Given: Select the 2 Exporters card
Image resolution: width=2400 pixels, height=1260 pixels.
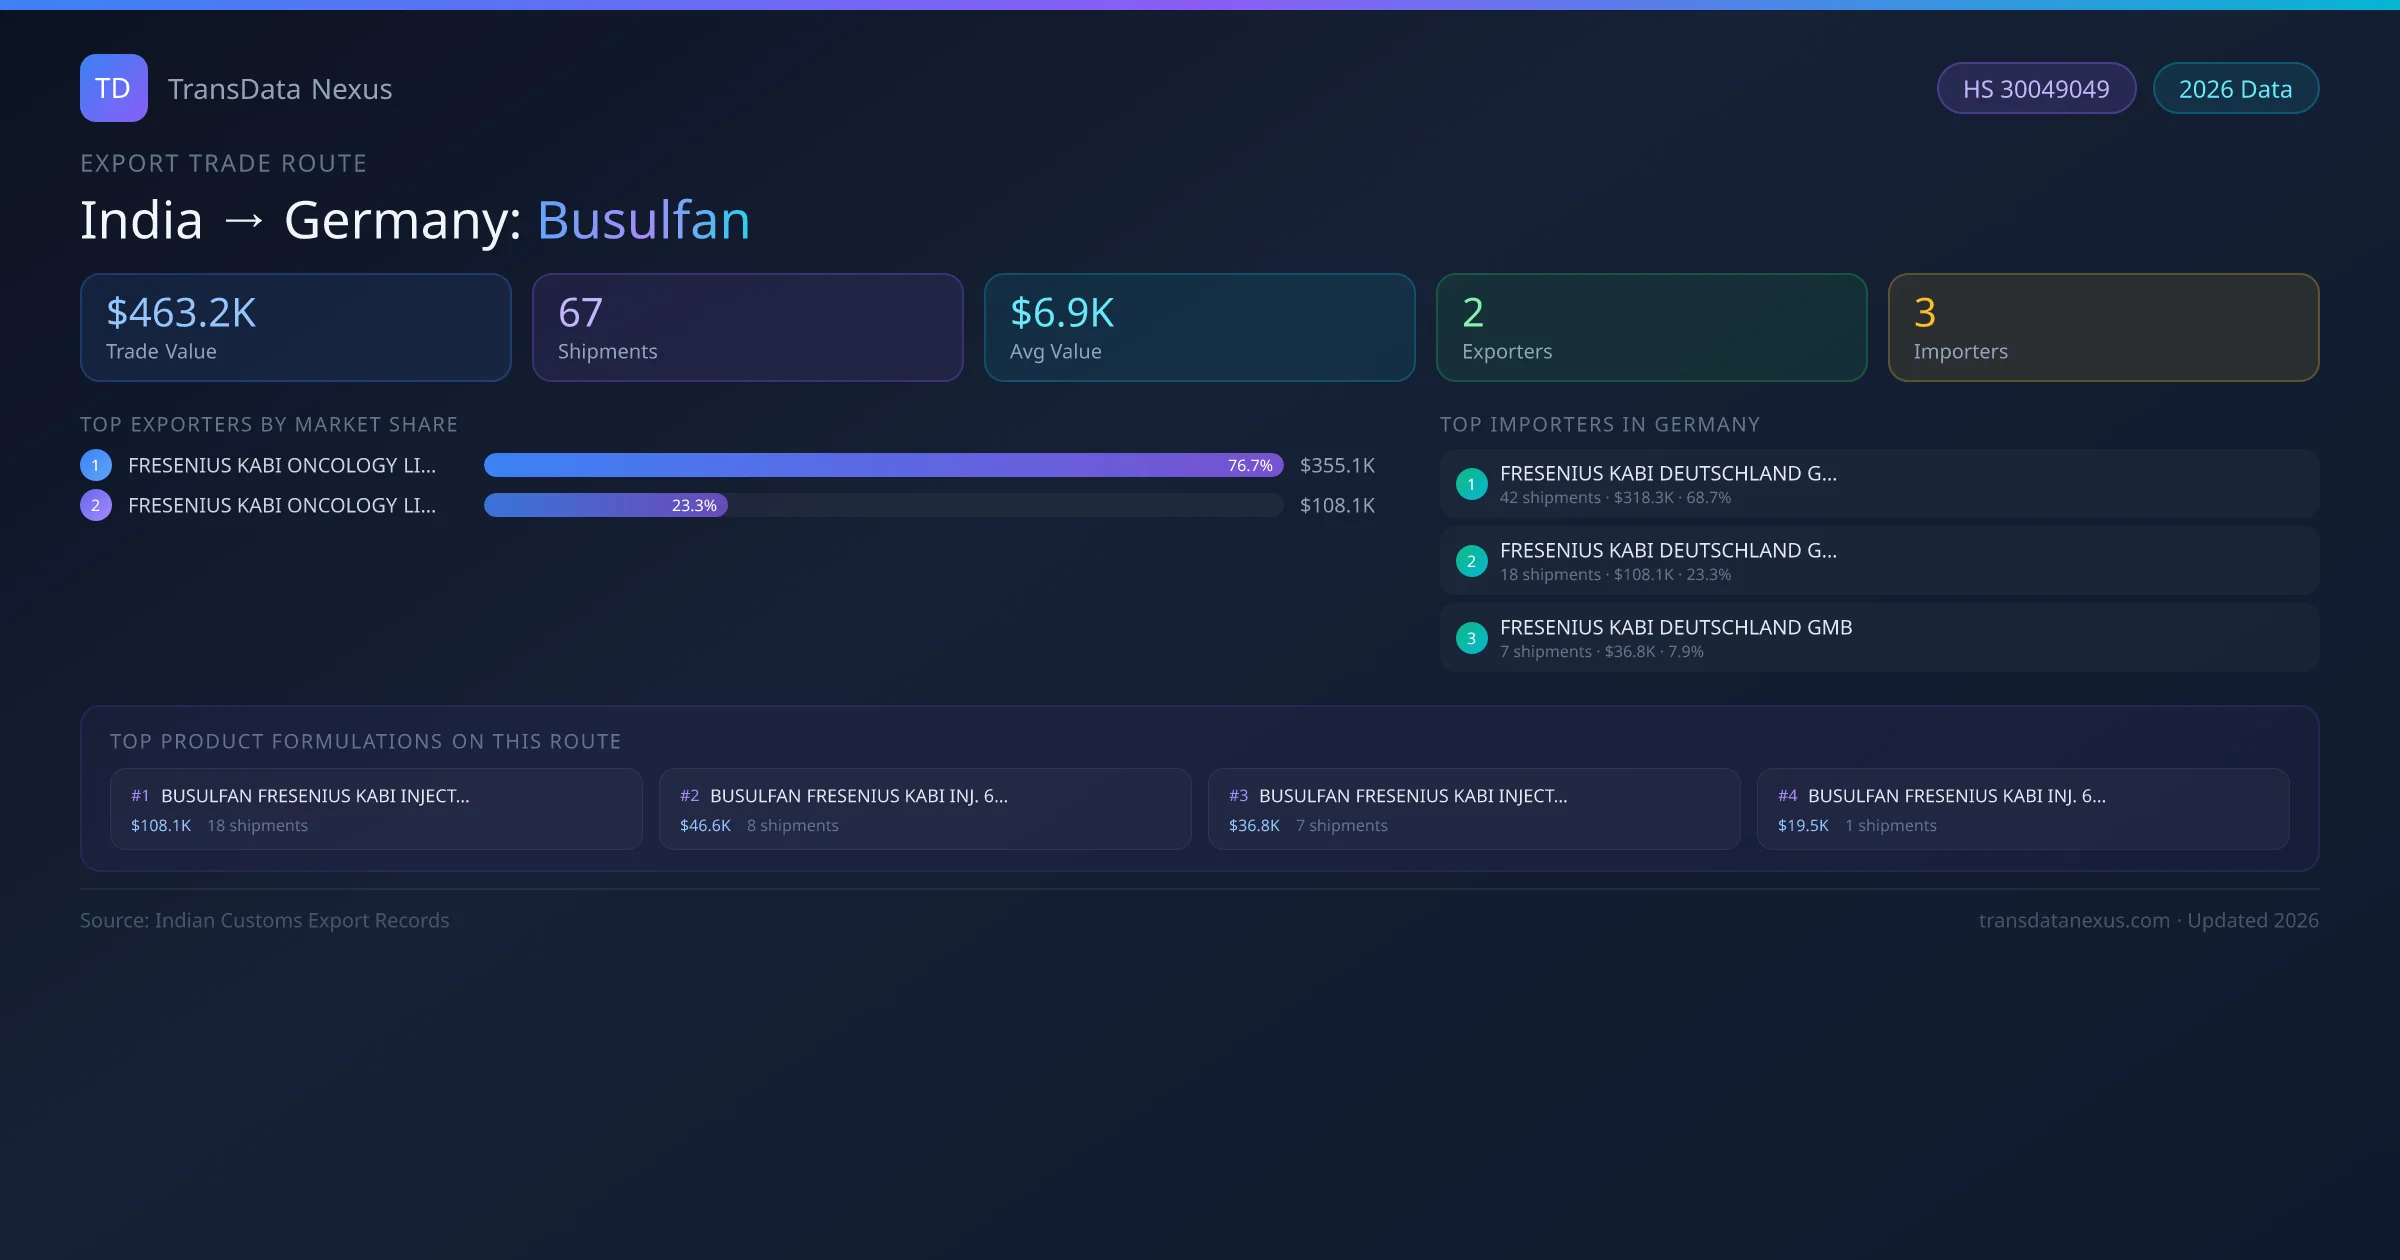Looking at the screenshot, I should [1651, 328].
